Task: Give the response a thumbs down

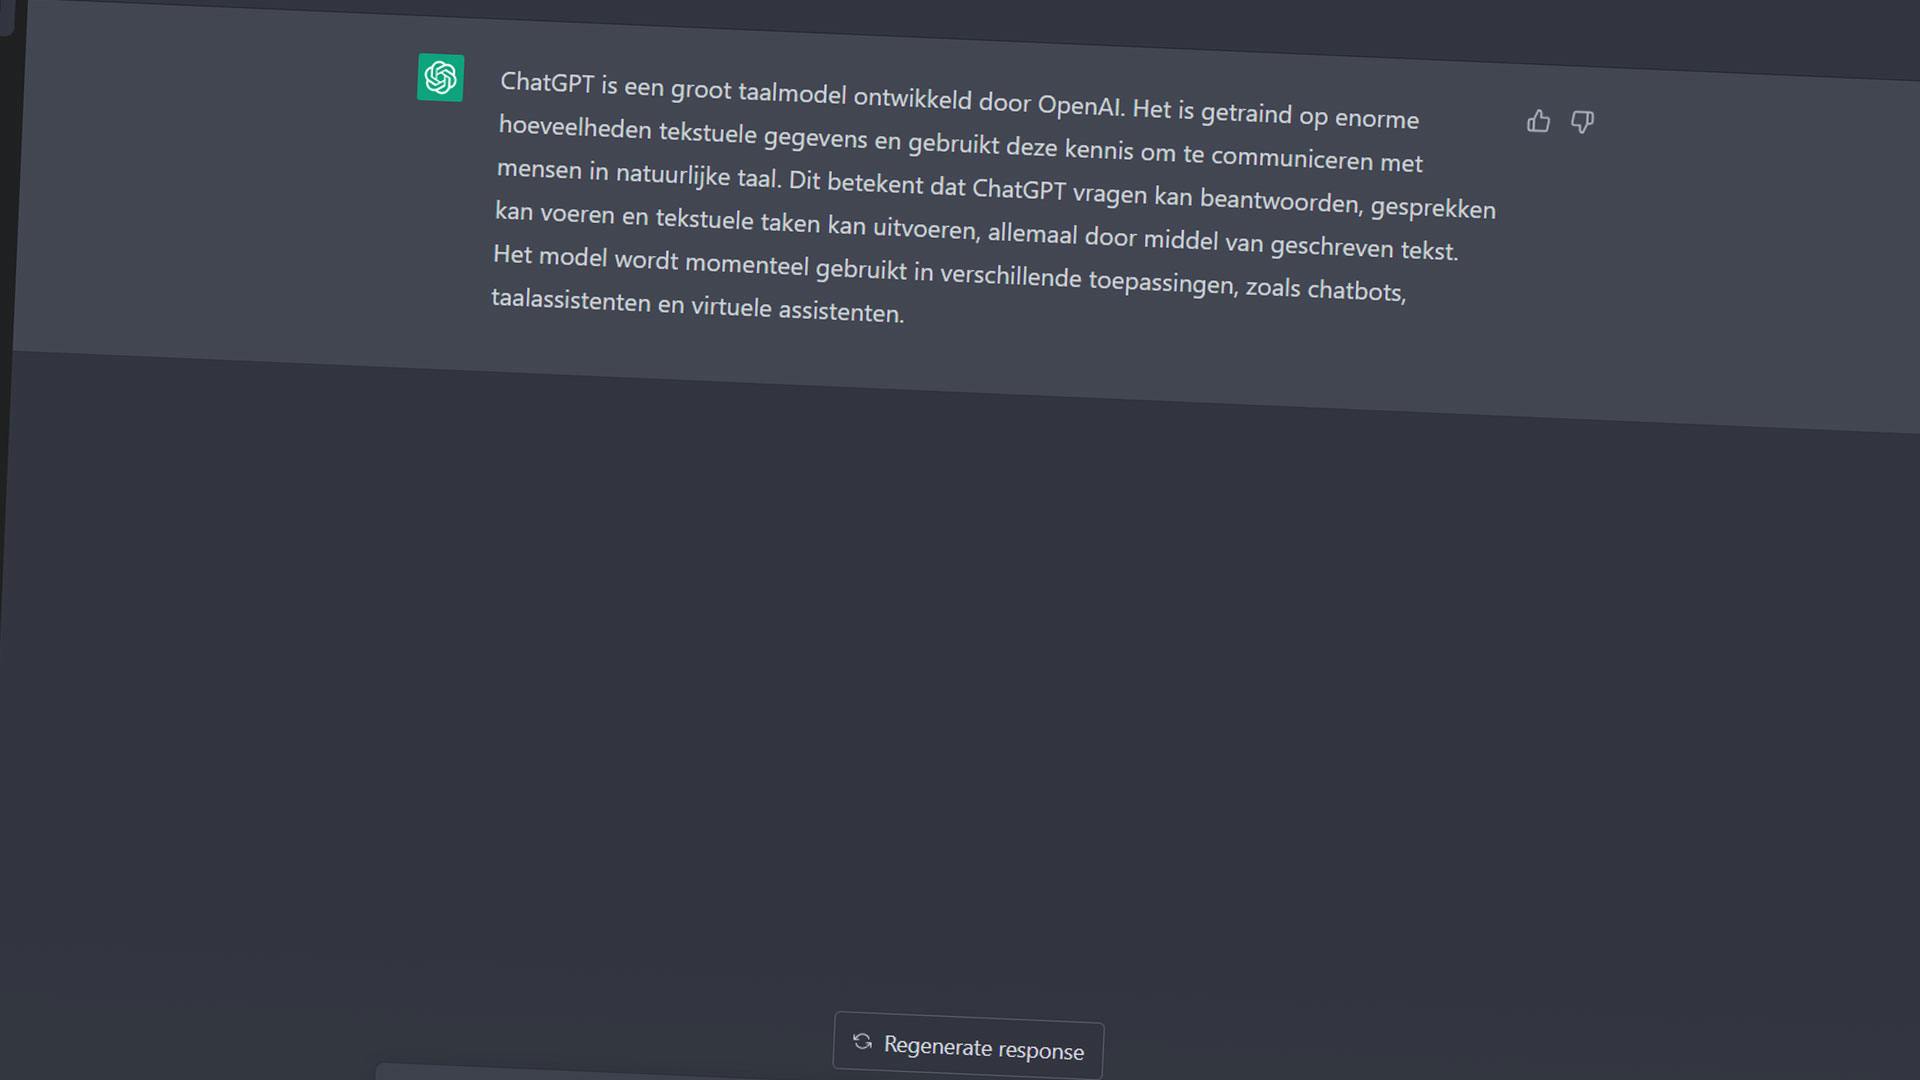Action: tap(1582, 122)
